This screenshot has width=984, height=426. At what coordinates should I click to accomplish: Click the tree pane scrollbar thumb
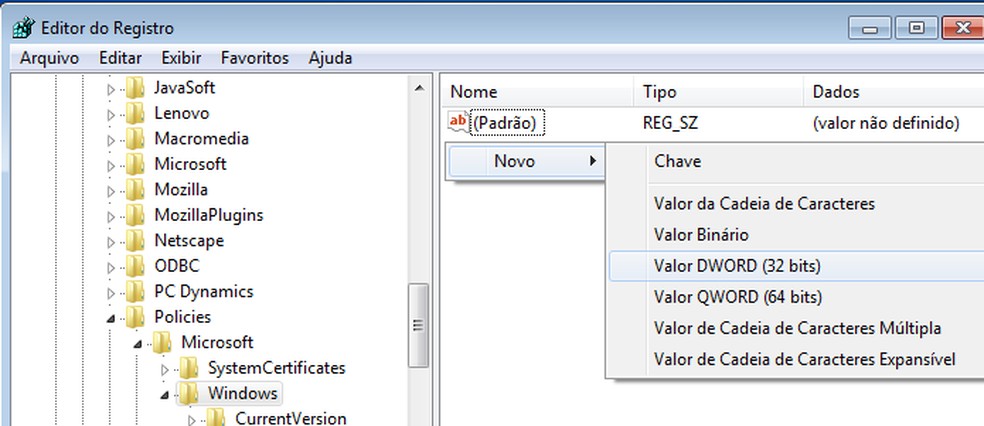[419, 325]
